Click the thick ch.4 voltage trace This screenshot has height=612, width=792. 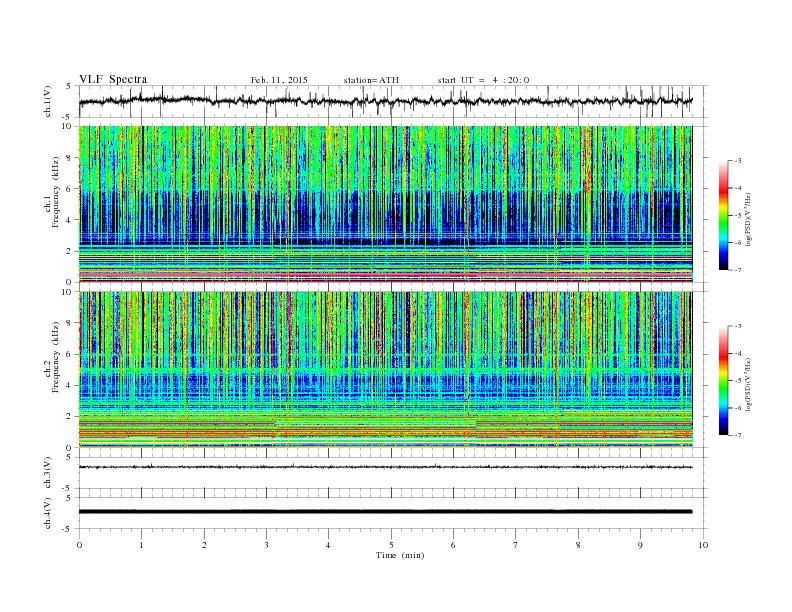pos(386,512)
